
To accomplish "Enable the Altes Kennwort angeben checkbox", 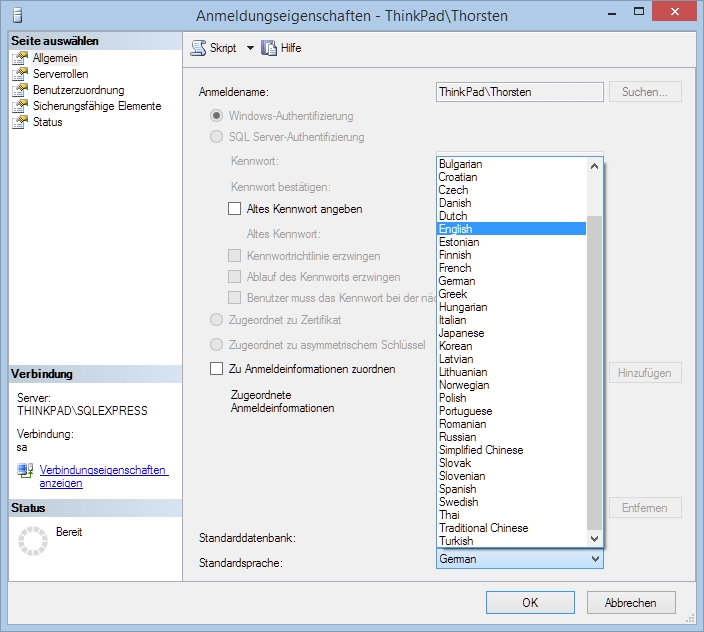I will click(235, 209).
